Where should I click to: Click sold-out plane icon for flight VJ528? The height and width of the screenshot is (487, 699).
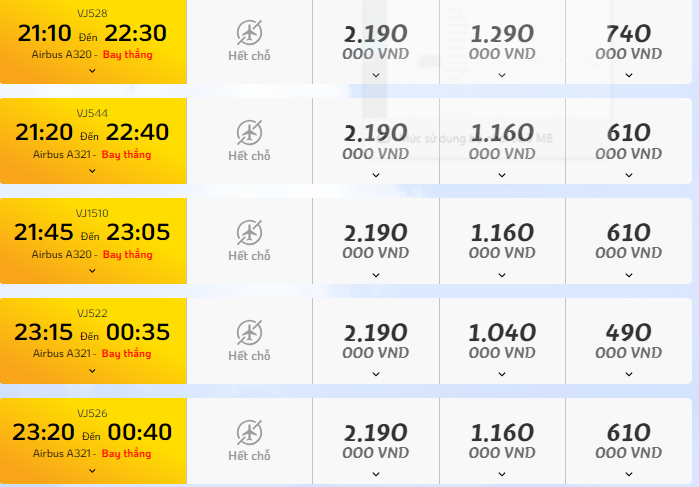coord(249,32)
